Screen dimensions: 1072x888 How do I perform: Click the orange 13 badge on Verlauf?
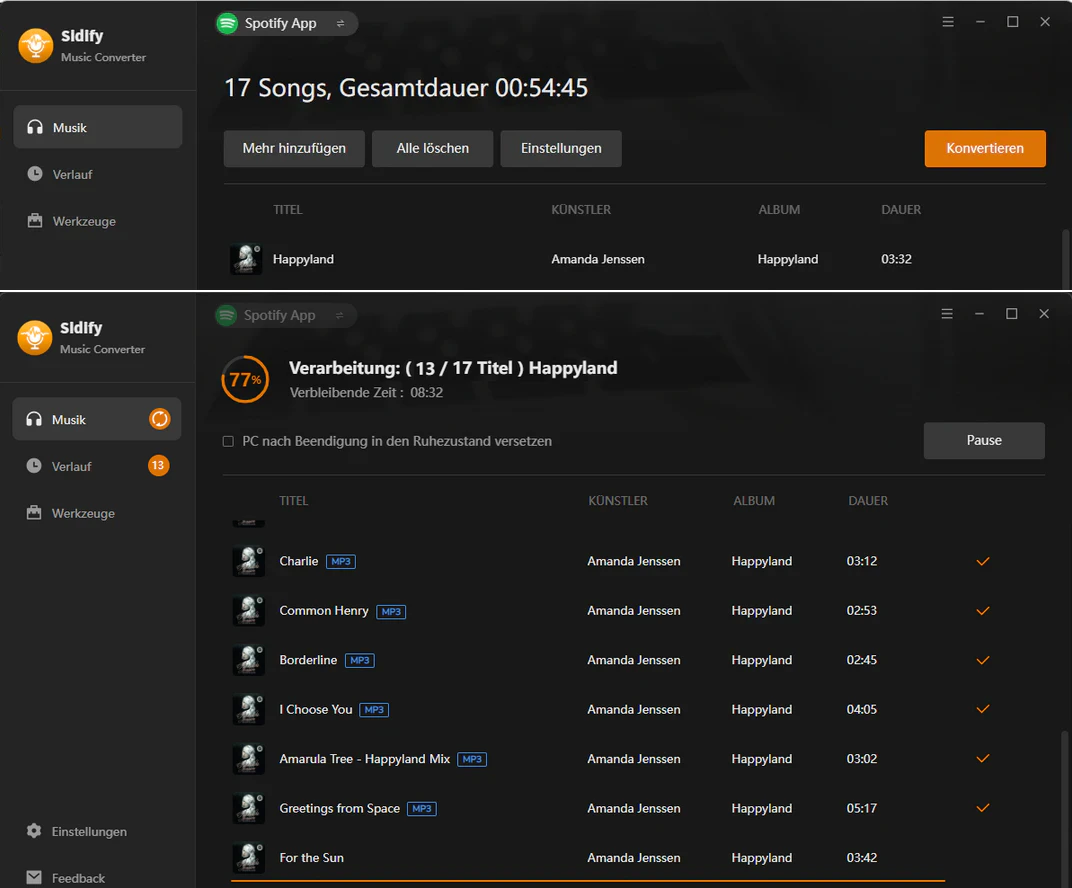pyautogui.click(x=158, y=466)
